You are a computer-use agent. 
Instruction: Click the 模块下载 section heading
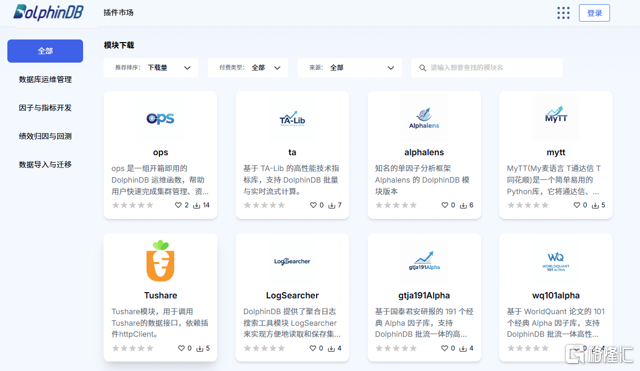click(x=119, y=45)
